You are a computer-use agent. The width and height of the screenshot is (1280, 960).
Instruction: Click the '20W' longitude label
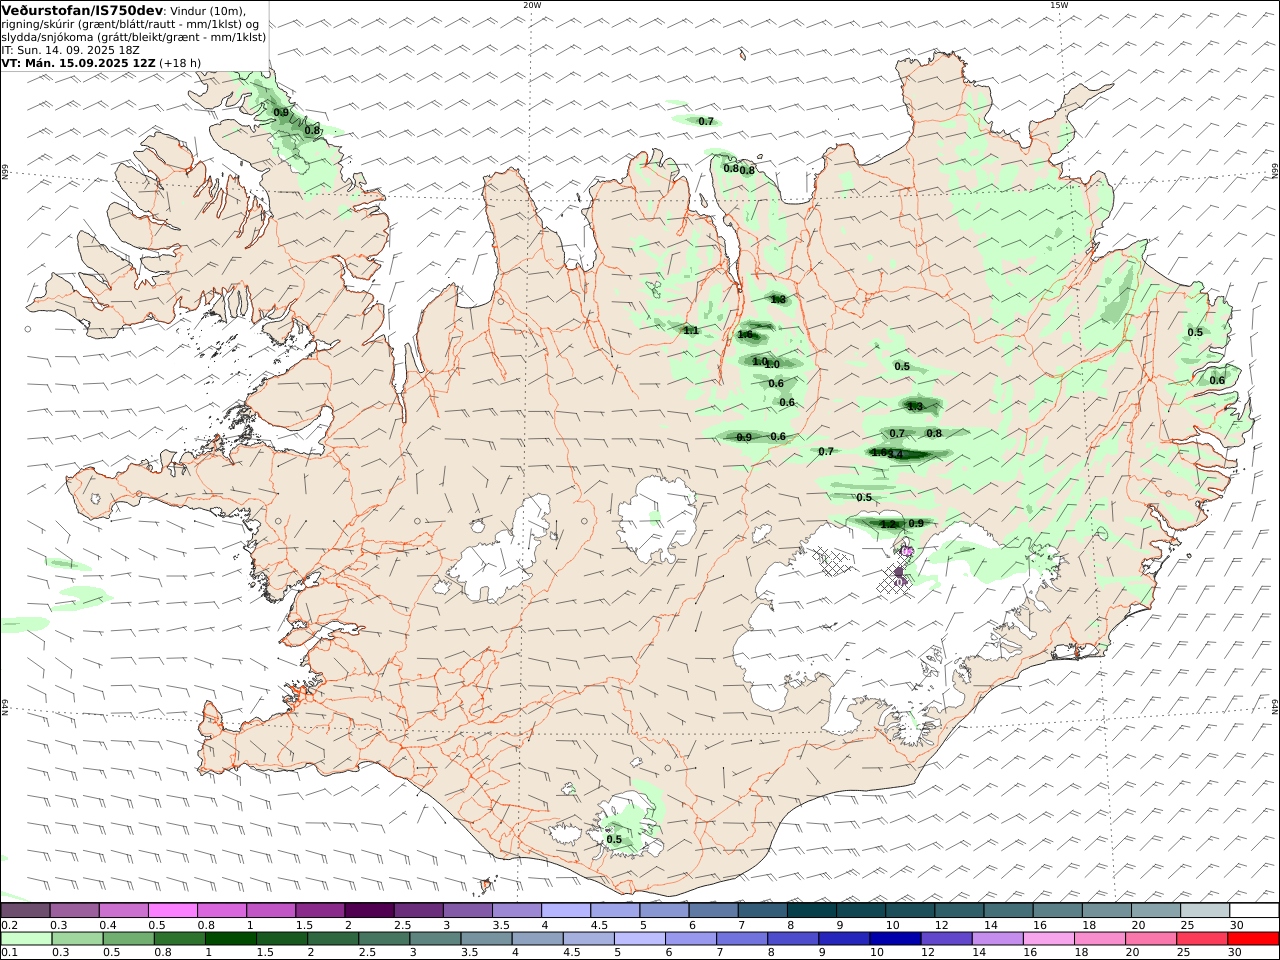[x=532, y=5]
